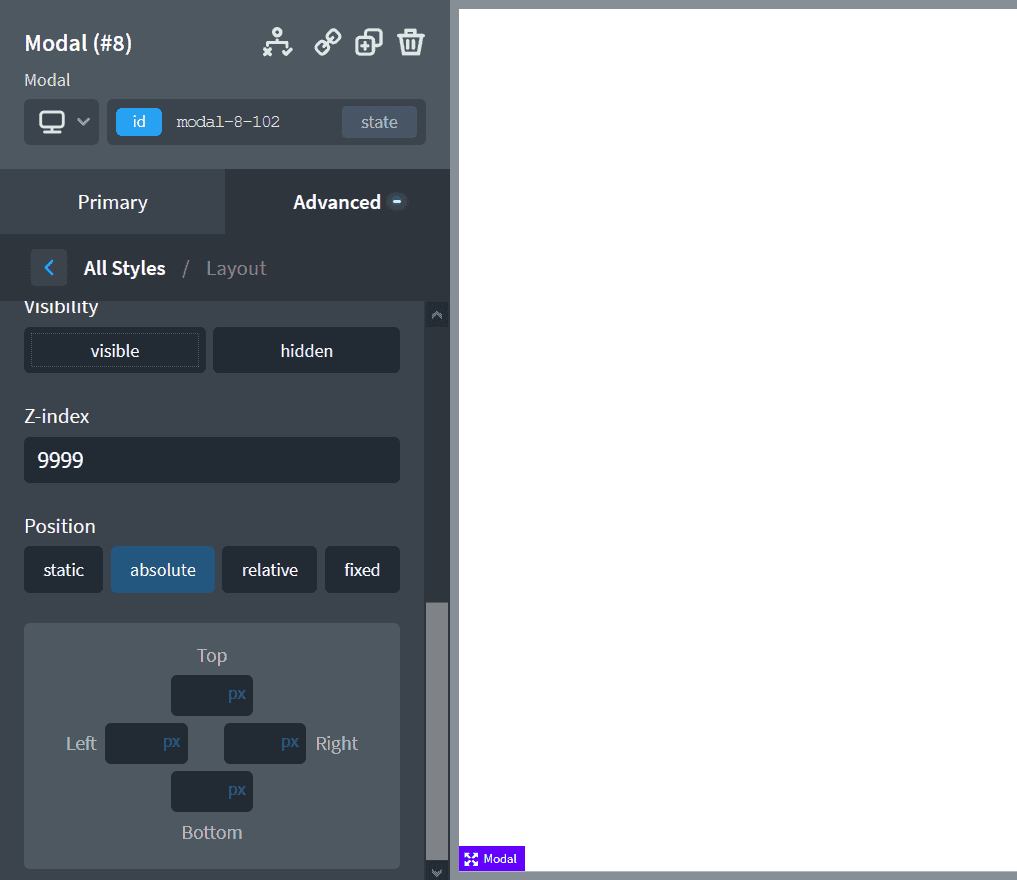Click the scrollbar up arrow
Image resolution: width=1017 pixels, height=880 pixels.
(437, 315)
